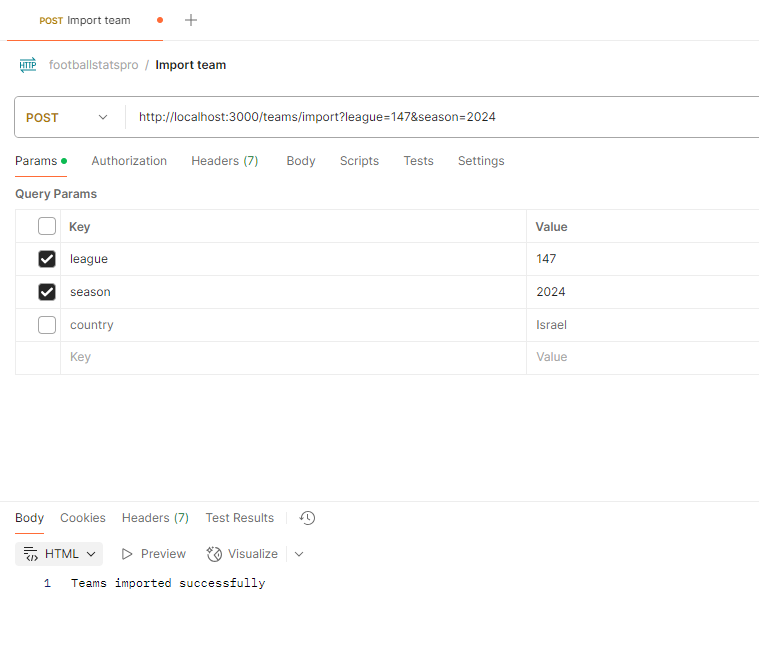Enable the country query parameter
This screenshot has height=672, width=759.
(x=47, y=325)
